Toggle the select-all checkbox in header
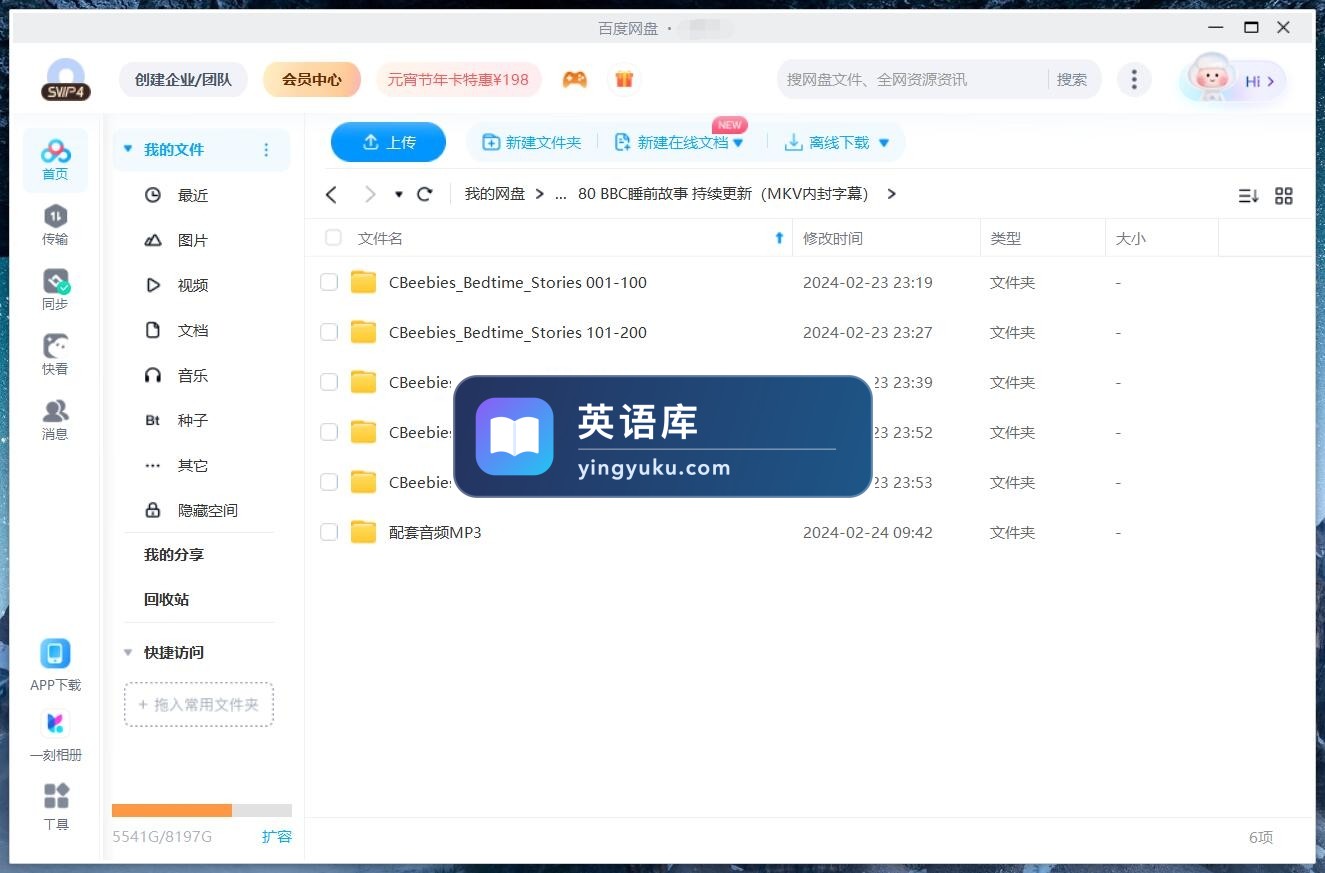This screenshot has width=1325, height=873. (333, 238)
